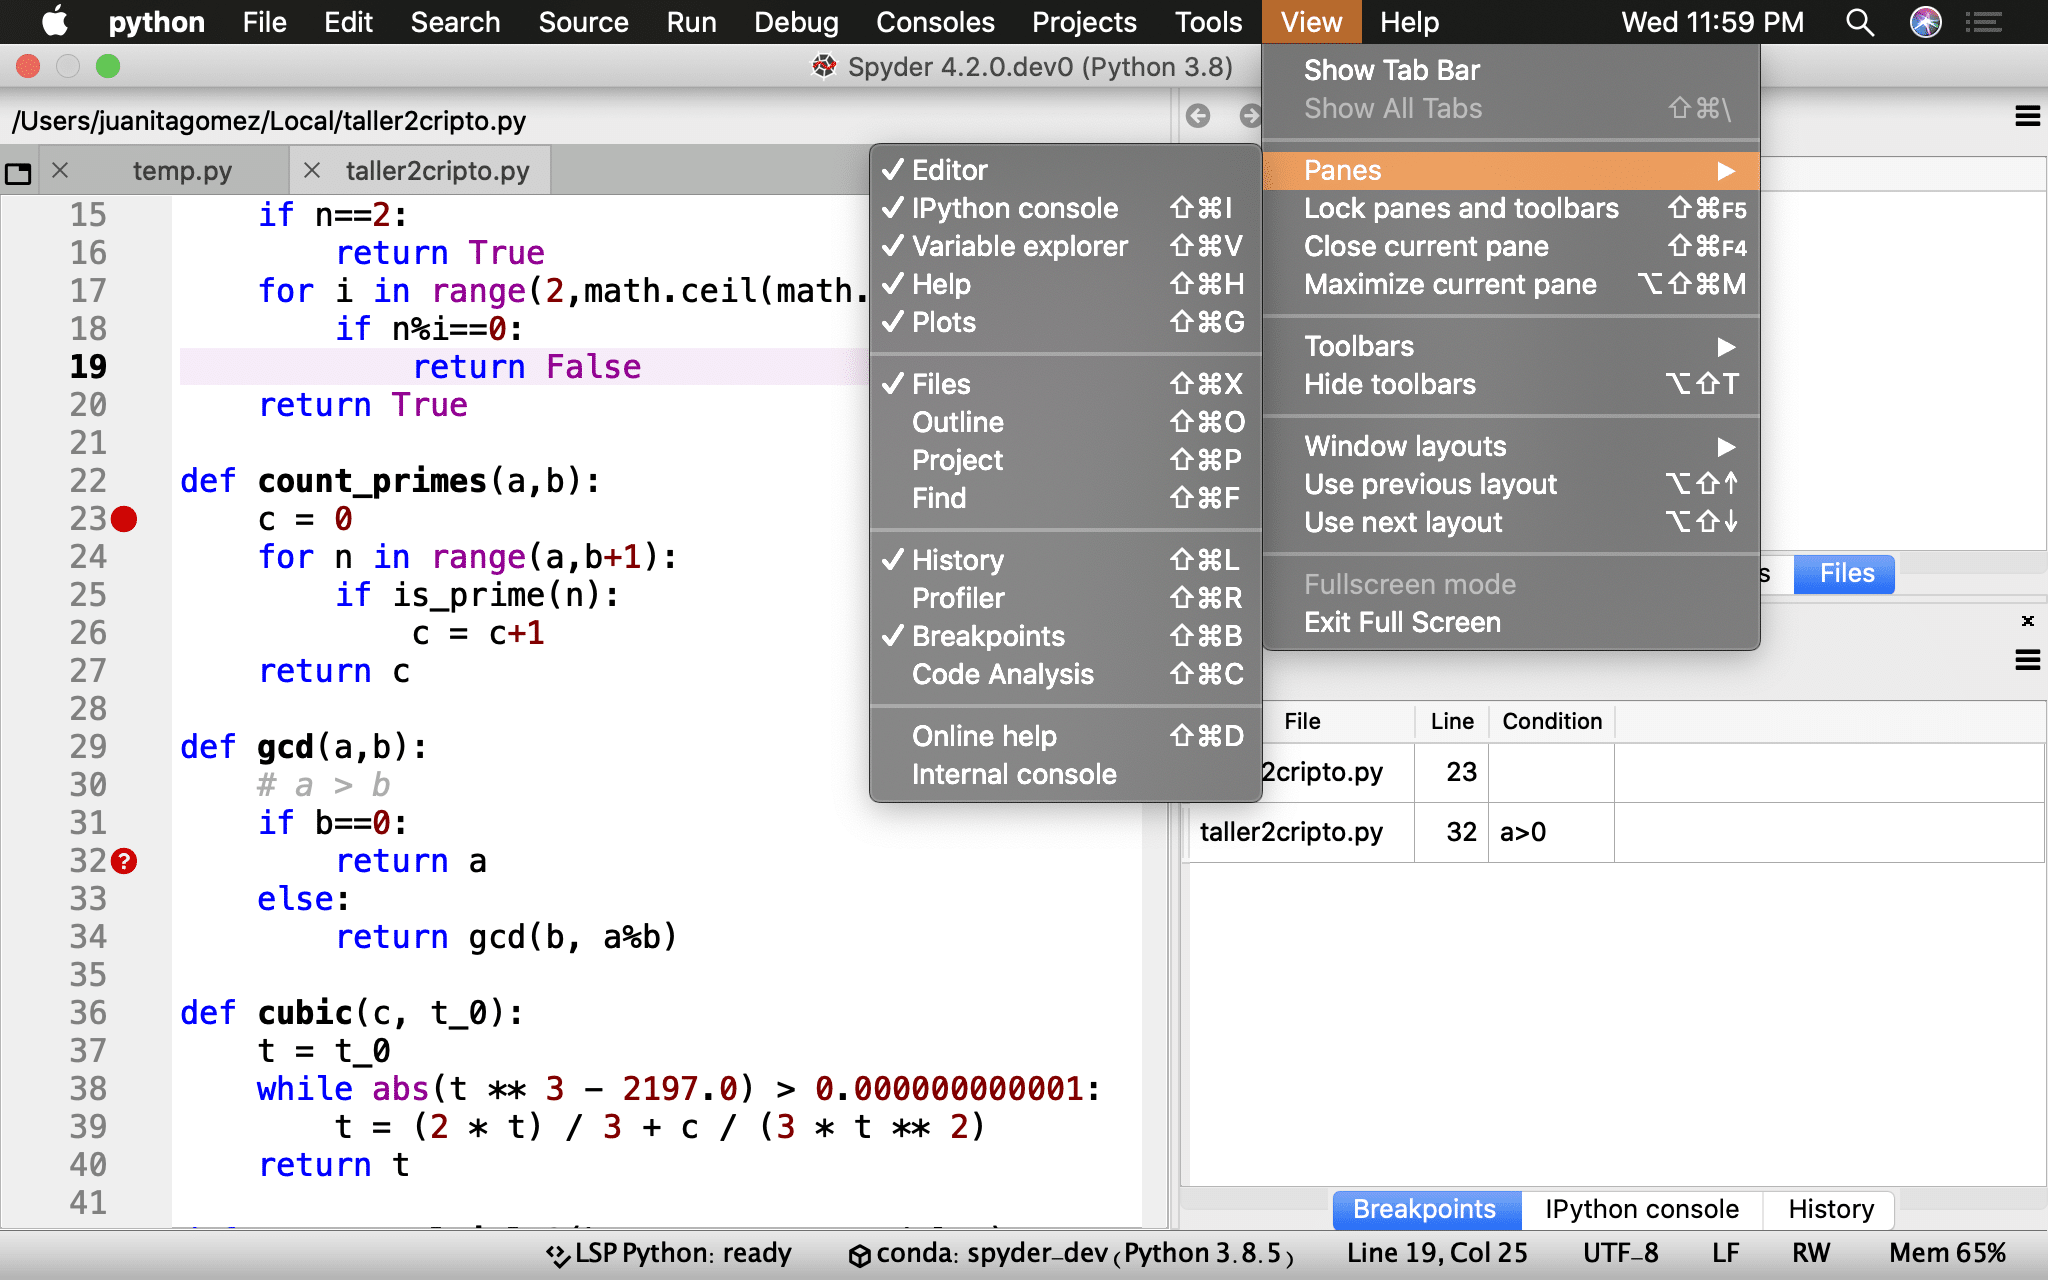Click the conditional breakpoint marker on line 32
This screenshot has height=1280, width=2048.
(x=124, y=861)
